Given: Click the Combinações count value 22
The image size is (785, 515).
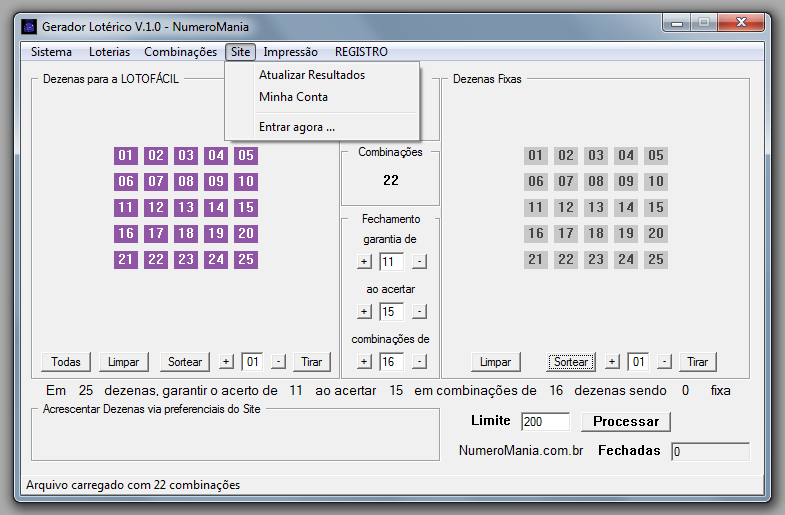Looking at the screenshot, I should [390, 180].
